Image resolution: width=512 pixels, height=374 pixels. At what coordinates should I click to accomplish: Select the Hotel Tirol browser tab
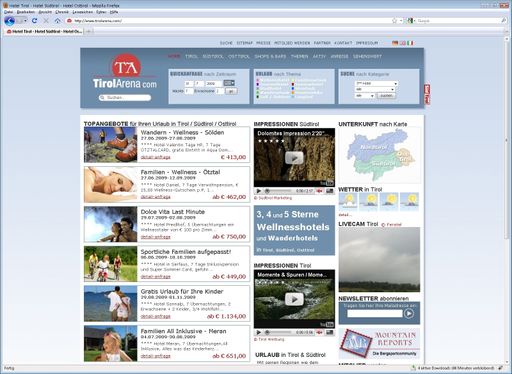tap(44, 31)
